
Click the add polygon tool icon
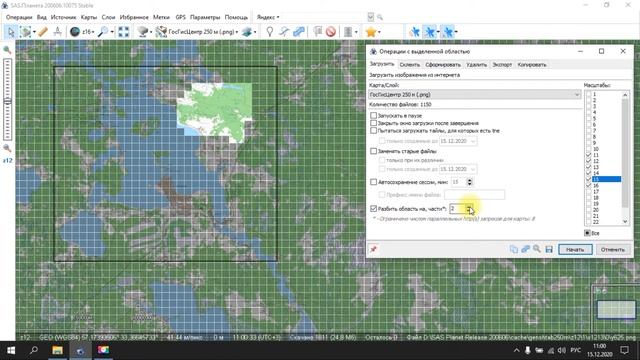point(299,32)
